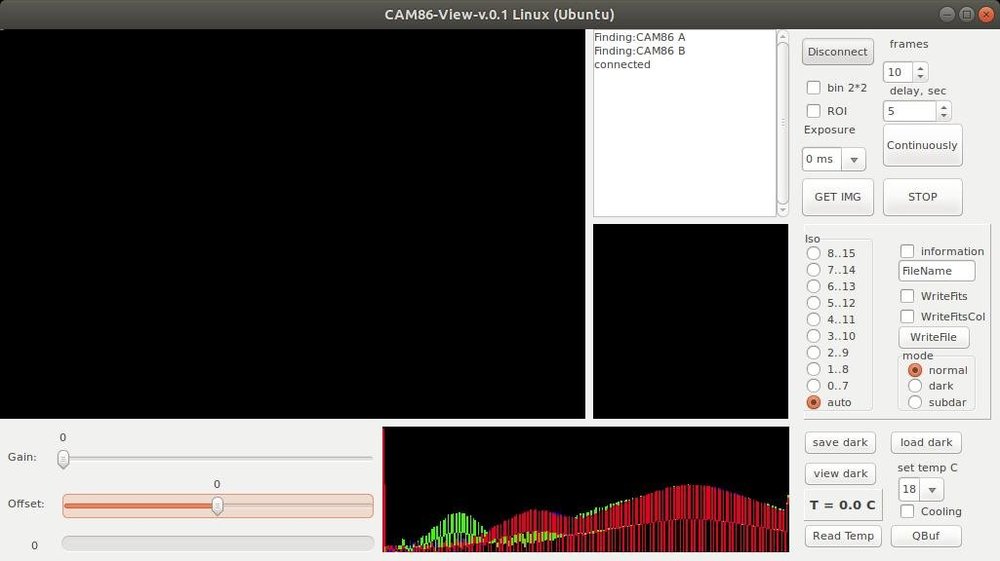Increase delay seconds with up arrow
1000x561 pixels.
point(944,106)
